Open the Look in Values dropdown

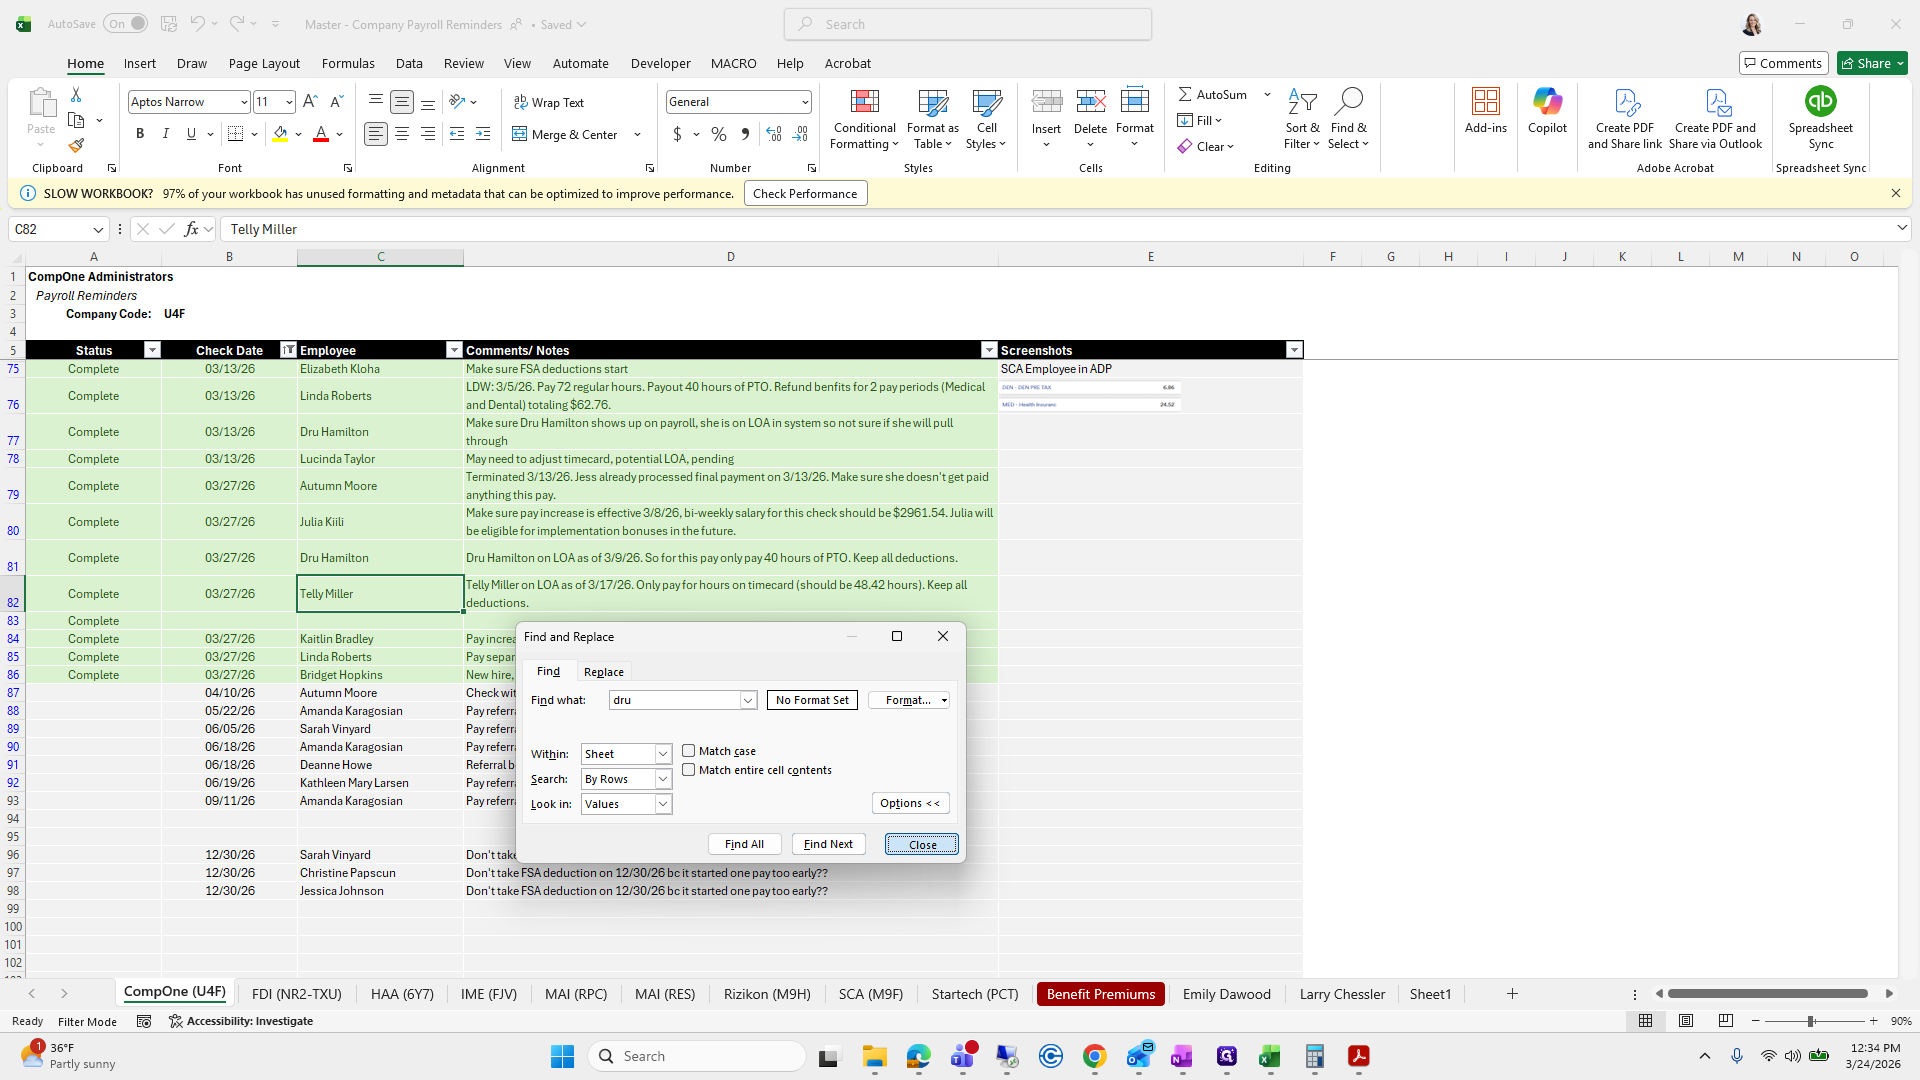tap(662, 804)
